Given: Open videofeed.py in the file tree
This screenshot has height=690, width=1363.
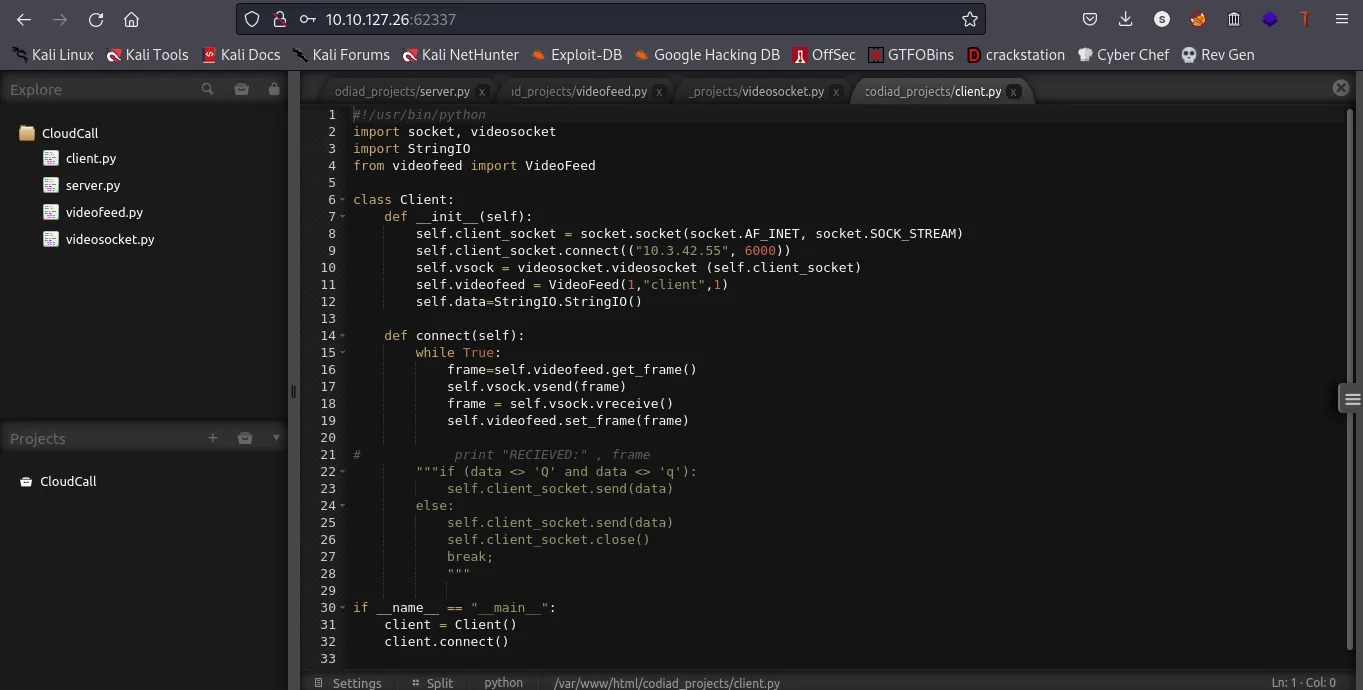Looking at the screenshot, I should pos(104,212).
